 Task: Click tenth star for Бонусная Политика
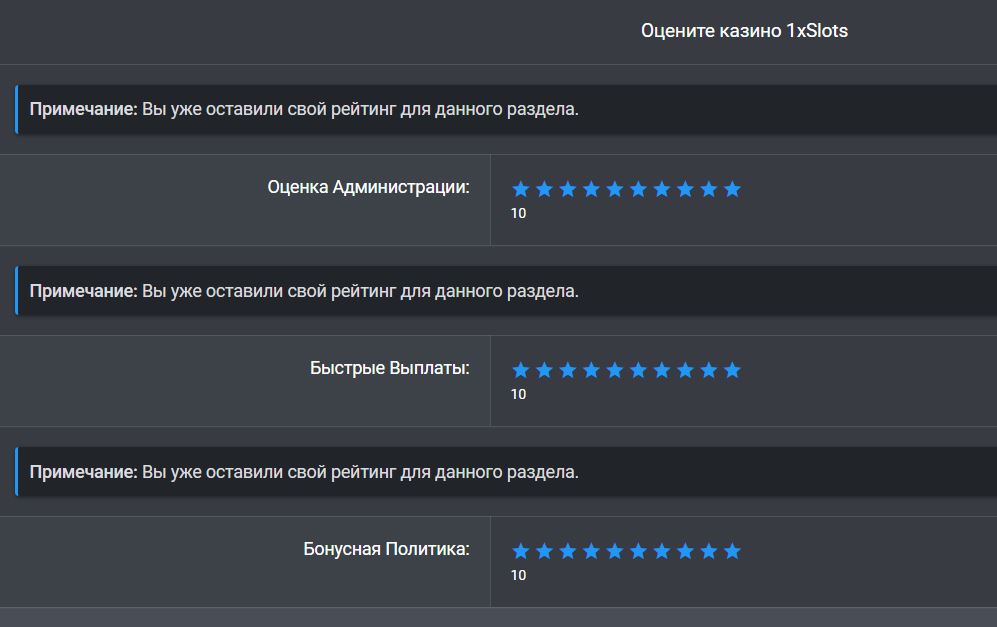point(732,551)
